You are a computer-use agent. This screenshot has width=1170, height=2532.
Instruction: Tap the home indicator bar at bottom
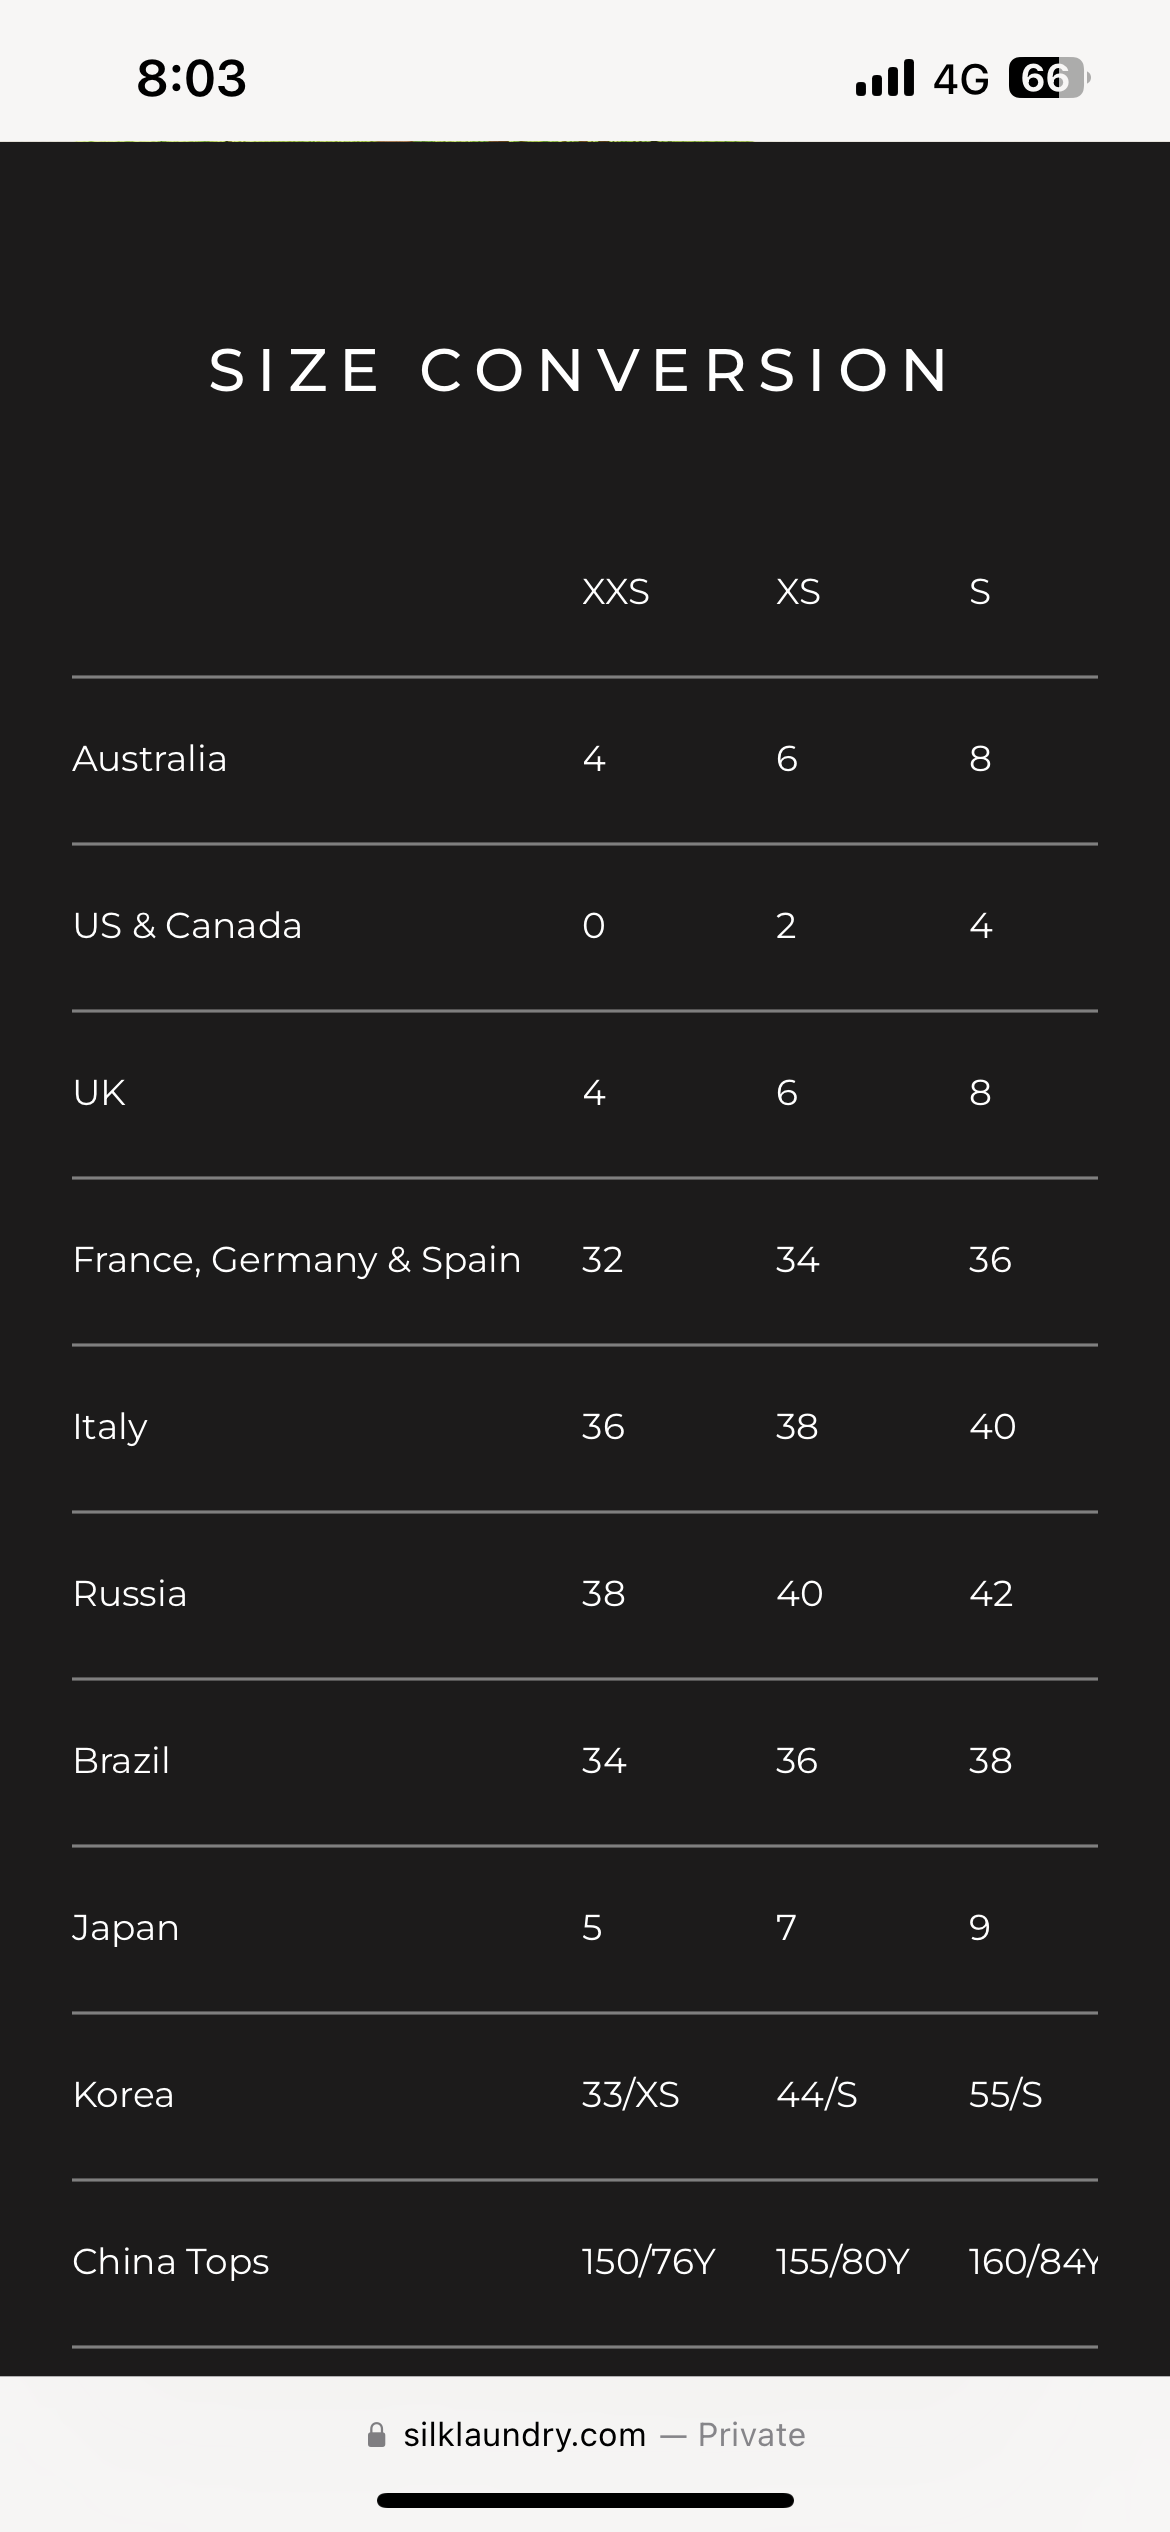(585, 2500)
